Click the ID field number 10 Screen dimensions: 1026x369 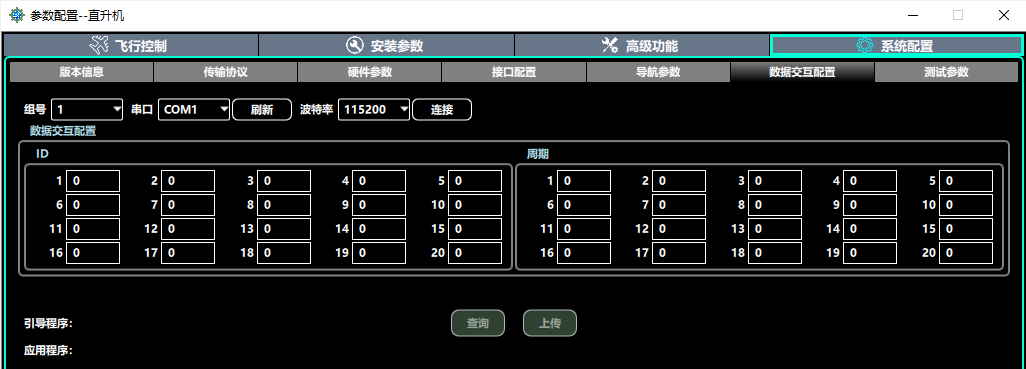[x=475, y=205]
